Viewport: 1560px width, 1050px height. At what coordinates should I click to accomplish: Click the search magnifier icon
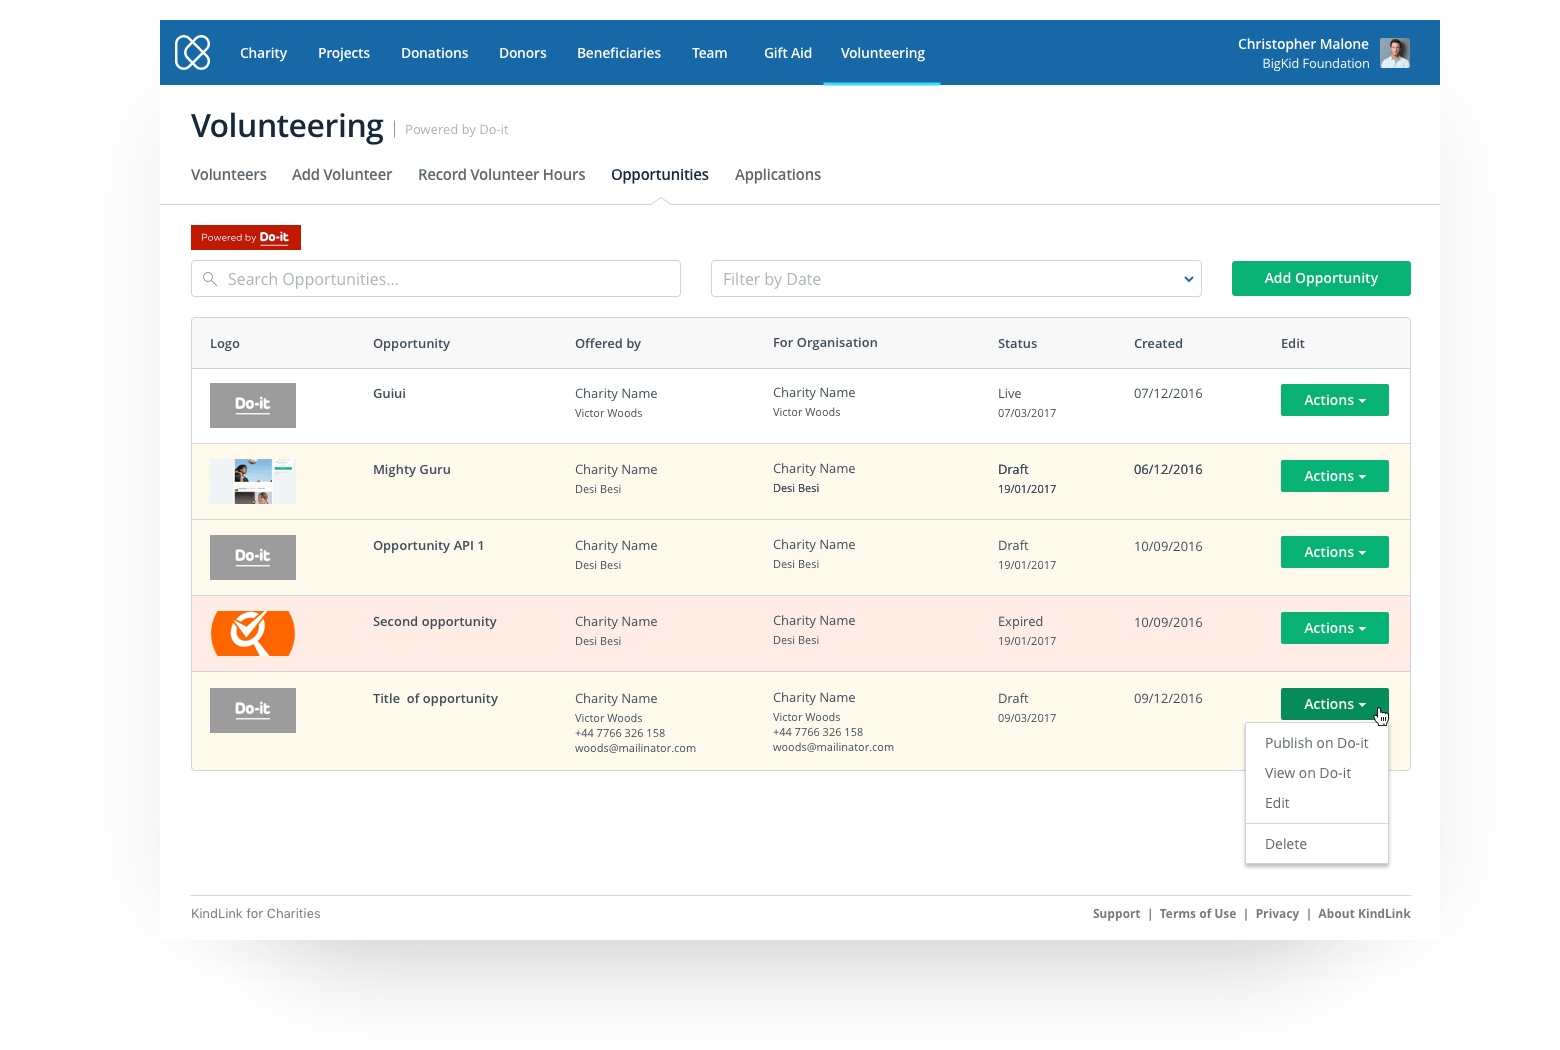click(x=210, y=279)
